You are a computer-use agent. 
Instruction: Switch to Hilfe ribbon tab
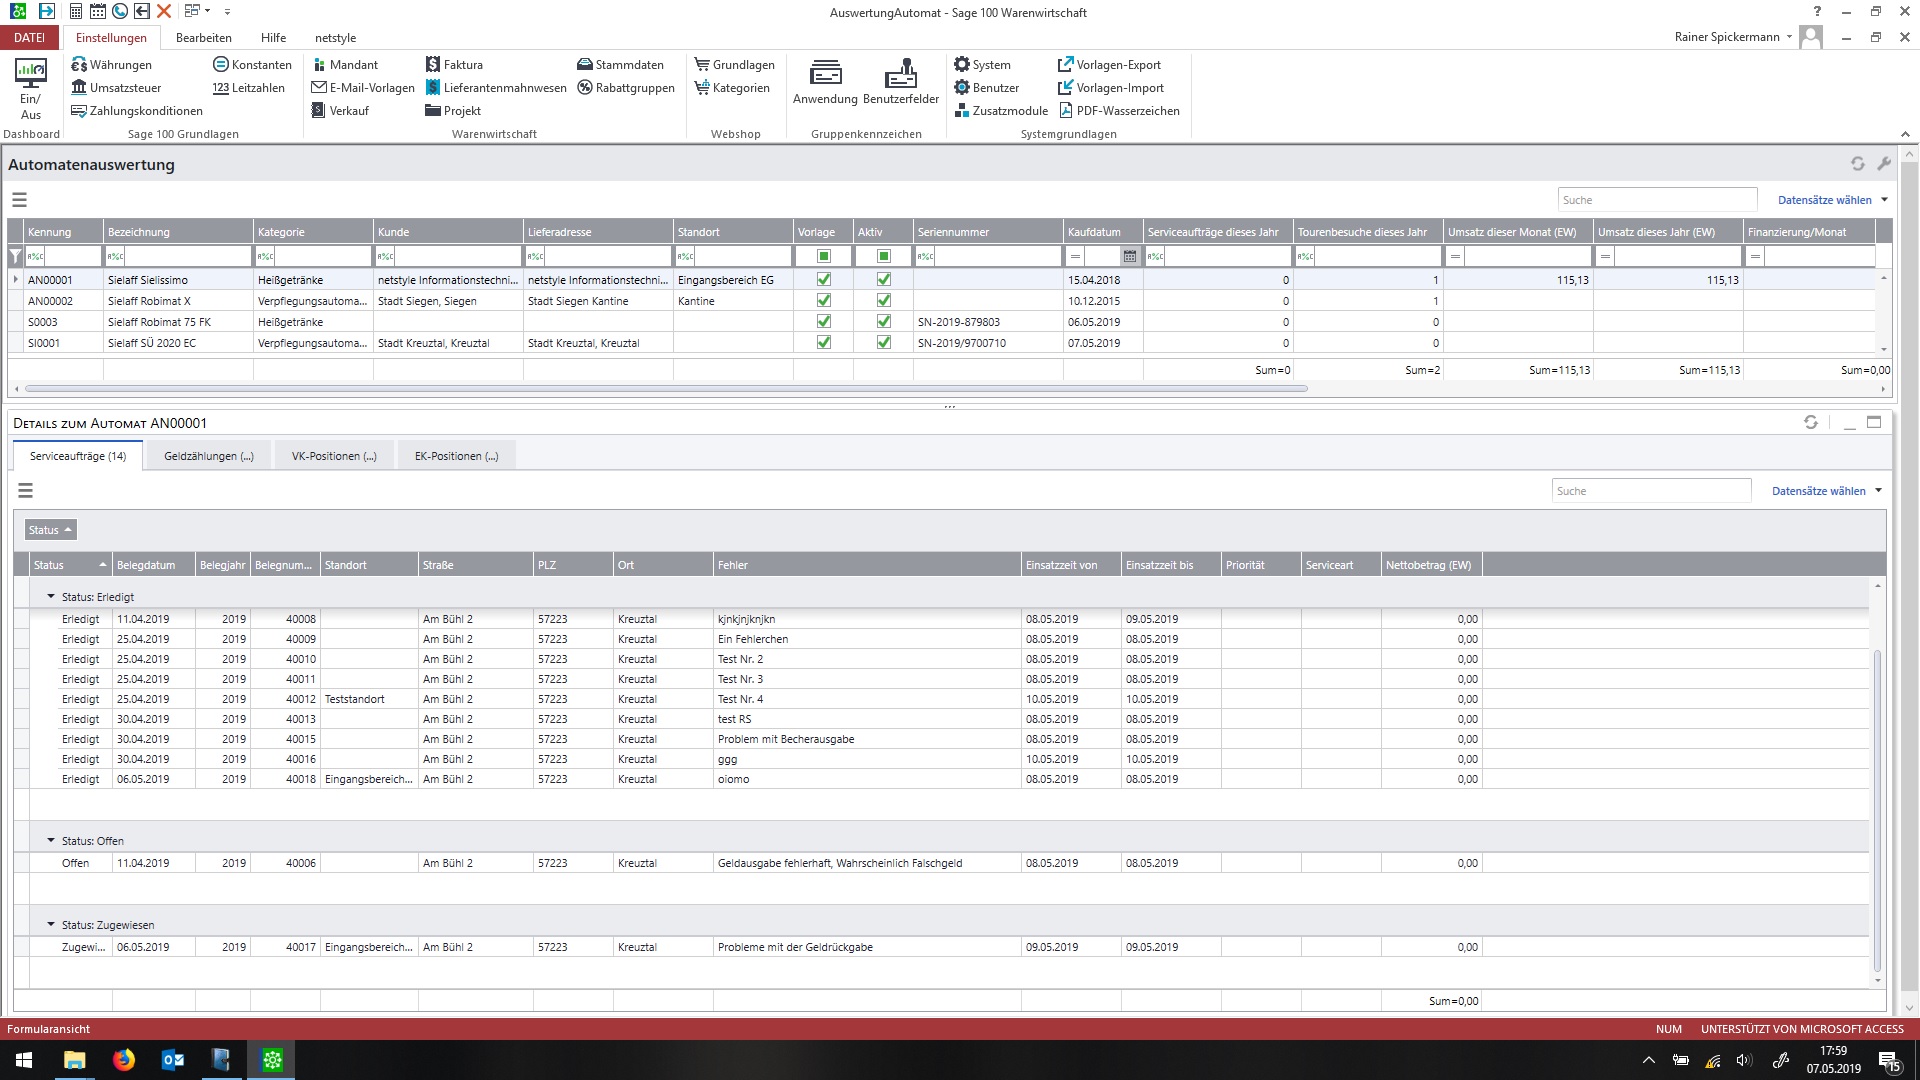273,38
